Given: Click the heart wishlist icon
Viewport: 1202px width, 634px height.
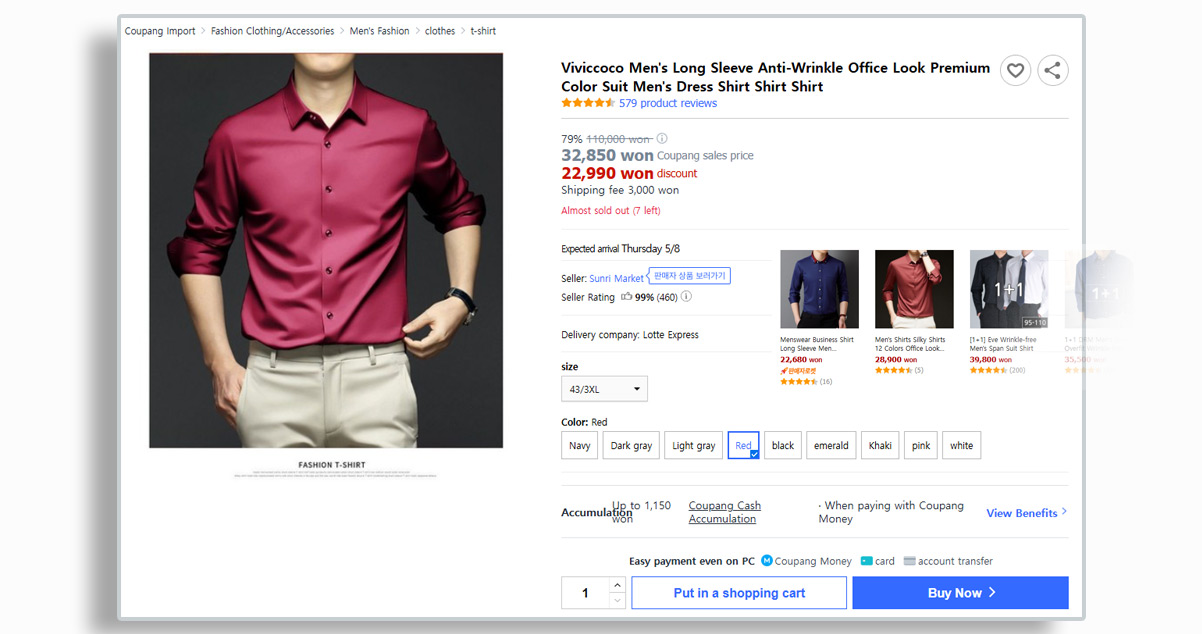Looking at the screenshot, I should [x=1015, y=70].
